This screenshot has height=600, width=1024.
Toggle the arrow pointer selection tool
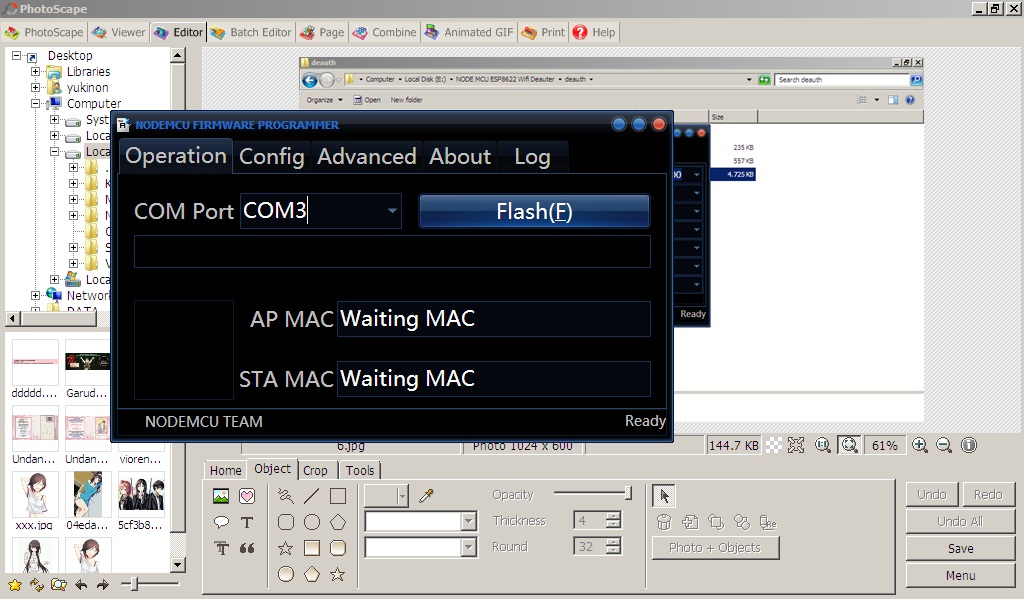(664, 496)
